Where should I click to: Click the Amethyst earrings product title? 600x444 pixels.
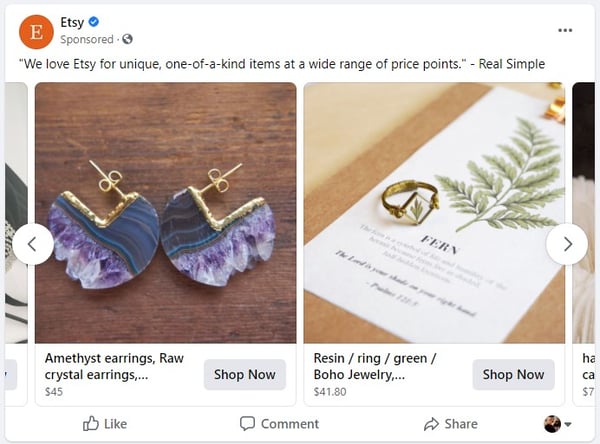click(115, 366)
